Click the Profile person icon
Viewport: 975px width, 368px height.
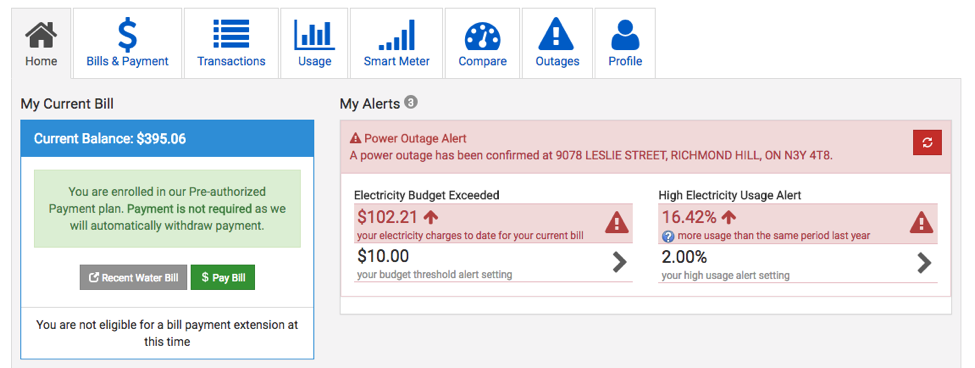(x=625, y=35)
